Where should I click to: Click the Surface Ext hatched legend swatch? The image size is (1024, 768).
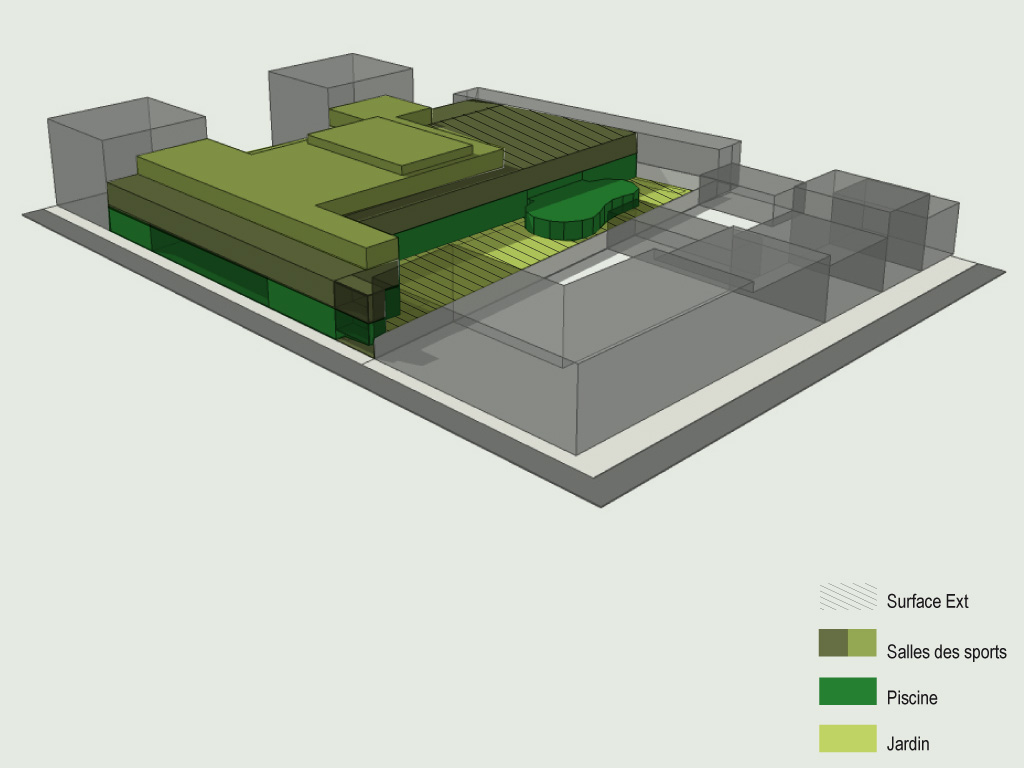pyautogui.click(x=848, y=596)
